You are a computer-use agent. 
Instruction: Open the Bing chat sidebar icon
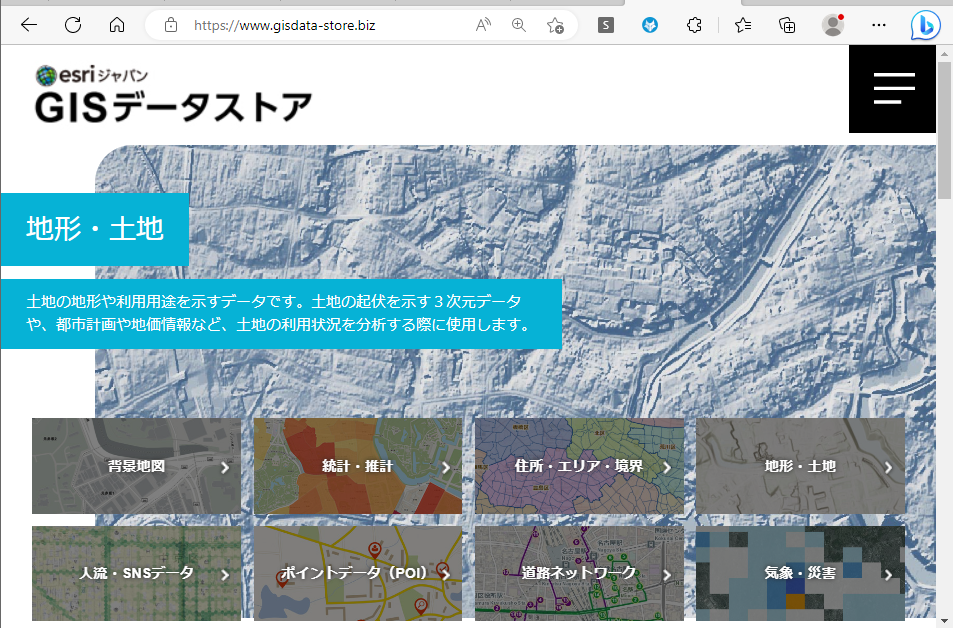point(925,25)
